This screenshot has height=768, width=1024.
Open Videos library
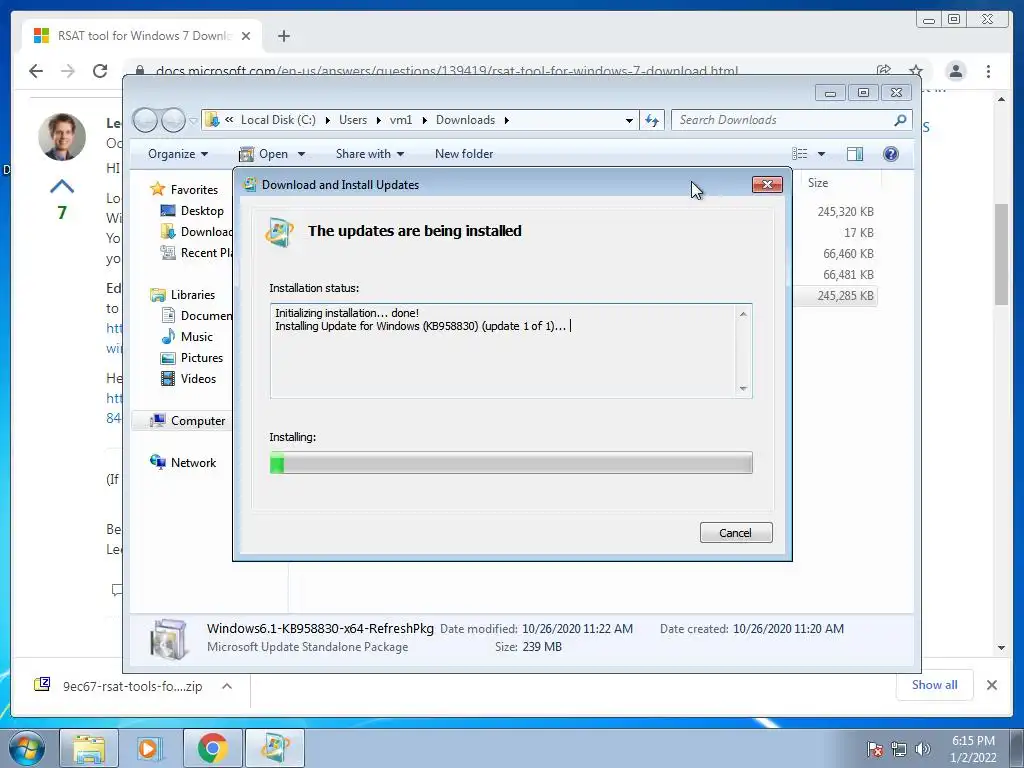pos(199,379)
